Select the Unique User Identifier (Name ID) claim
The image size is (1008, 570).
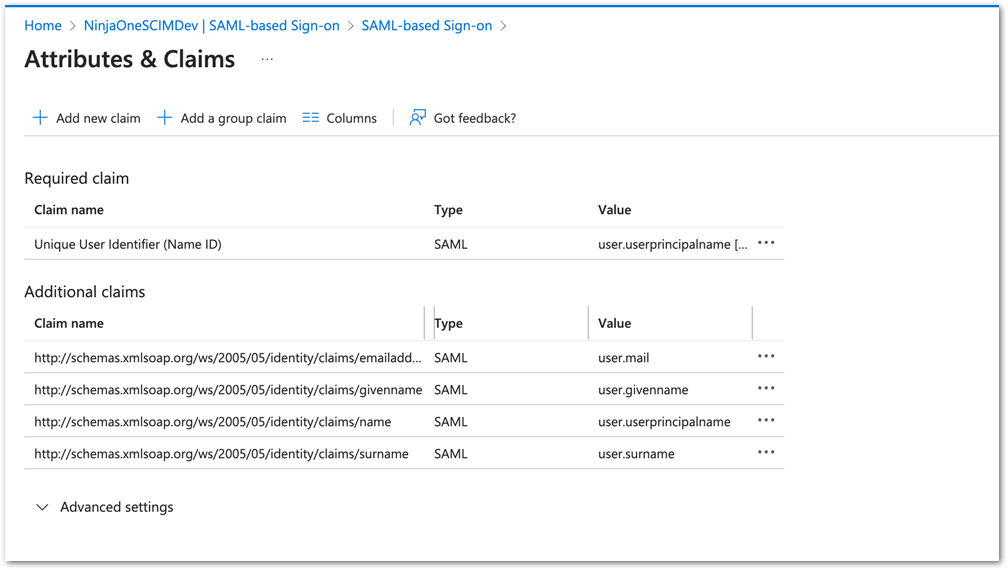point(128,244)
